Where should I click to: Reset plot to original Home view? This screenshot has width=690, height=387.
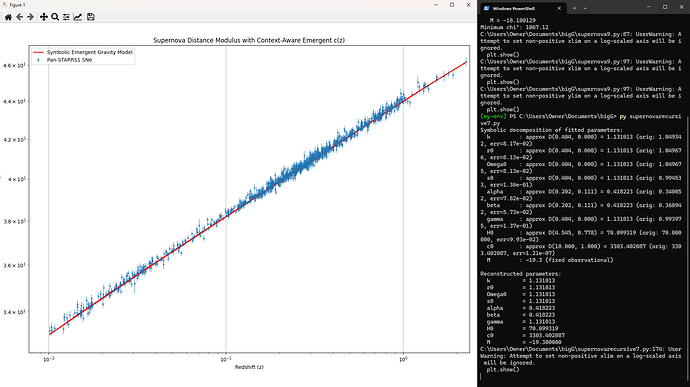click(x=8, y=17)
